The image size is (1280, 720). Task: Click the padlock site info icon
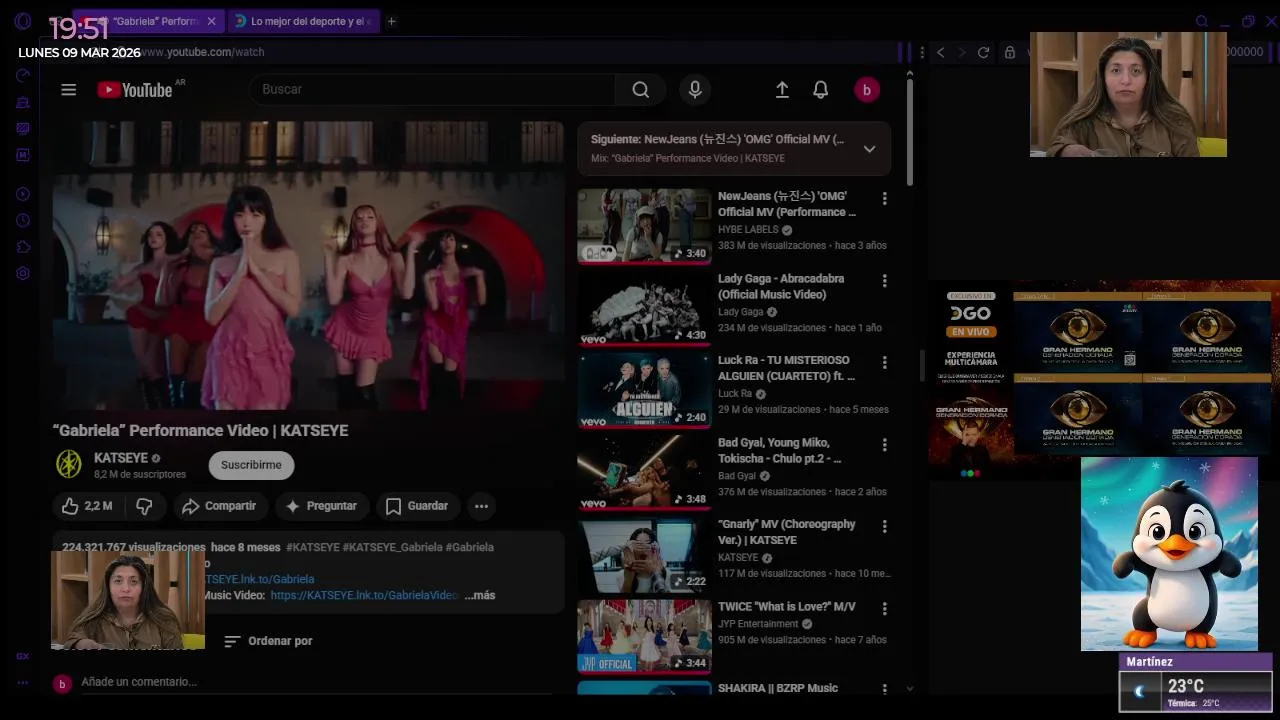tap(1010, 52)
